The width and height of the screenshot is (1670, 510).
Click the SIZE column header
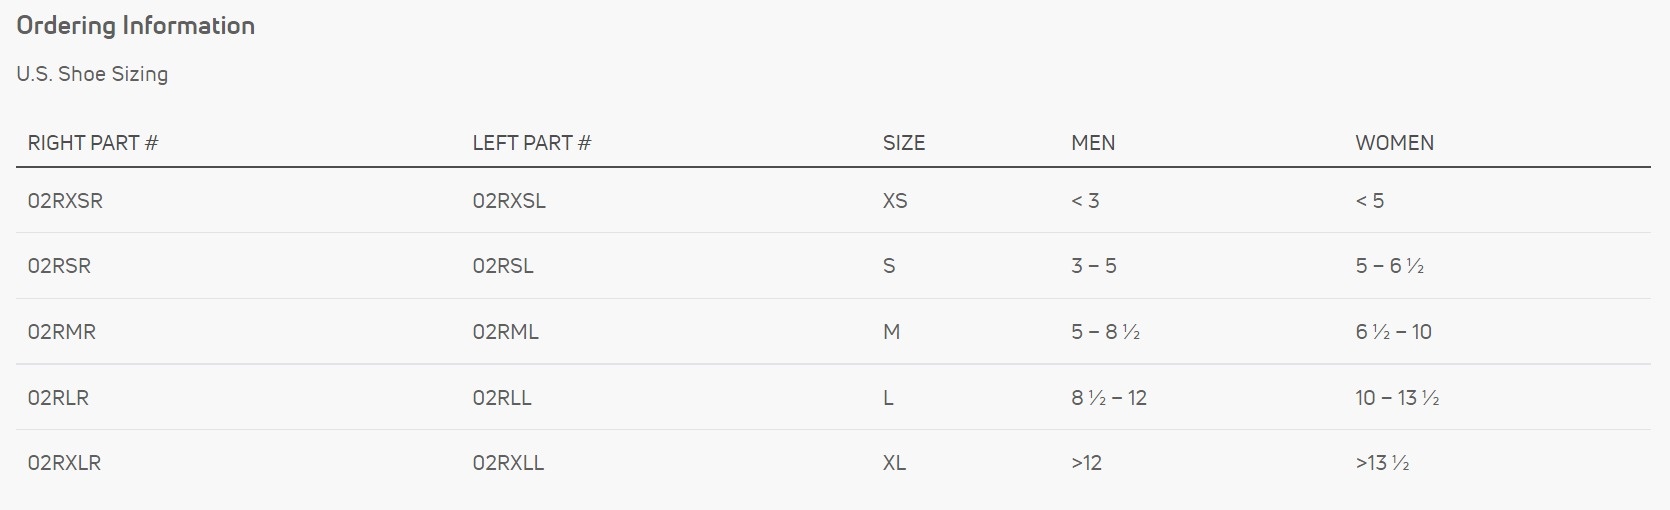903,143
